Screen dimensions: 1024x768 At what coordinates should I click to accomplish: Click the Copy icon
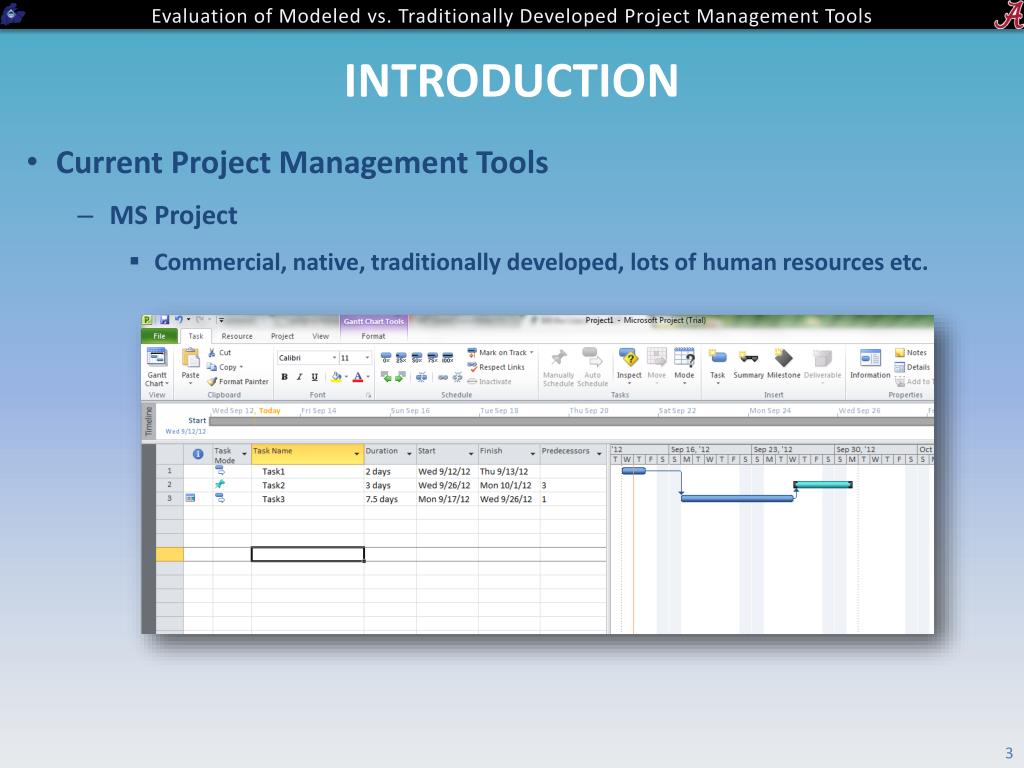point(212,367)
